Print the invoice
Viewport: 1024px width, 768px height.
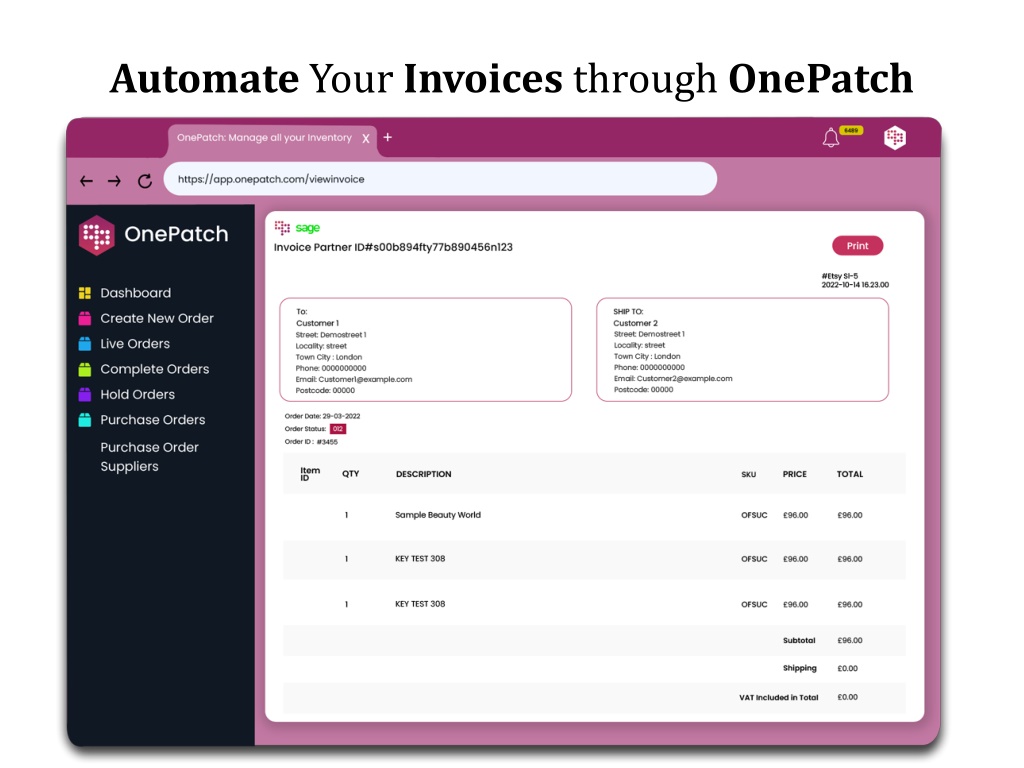[x=857, y=246]
